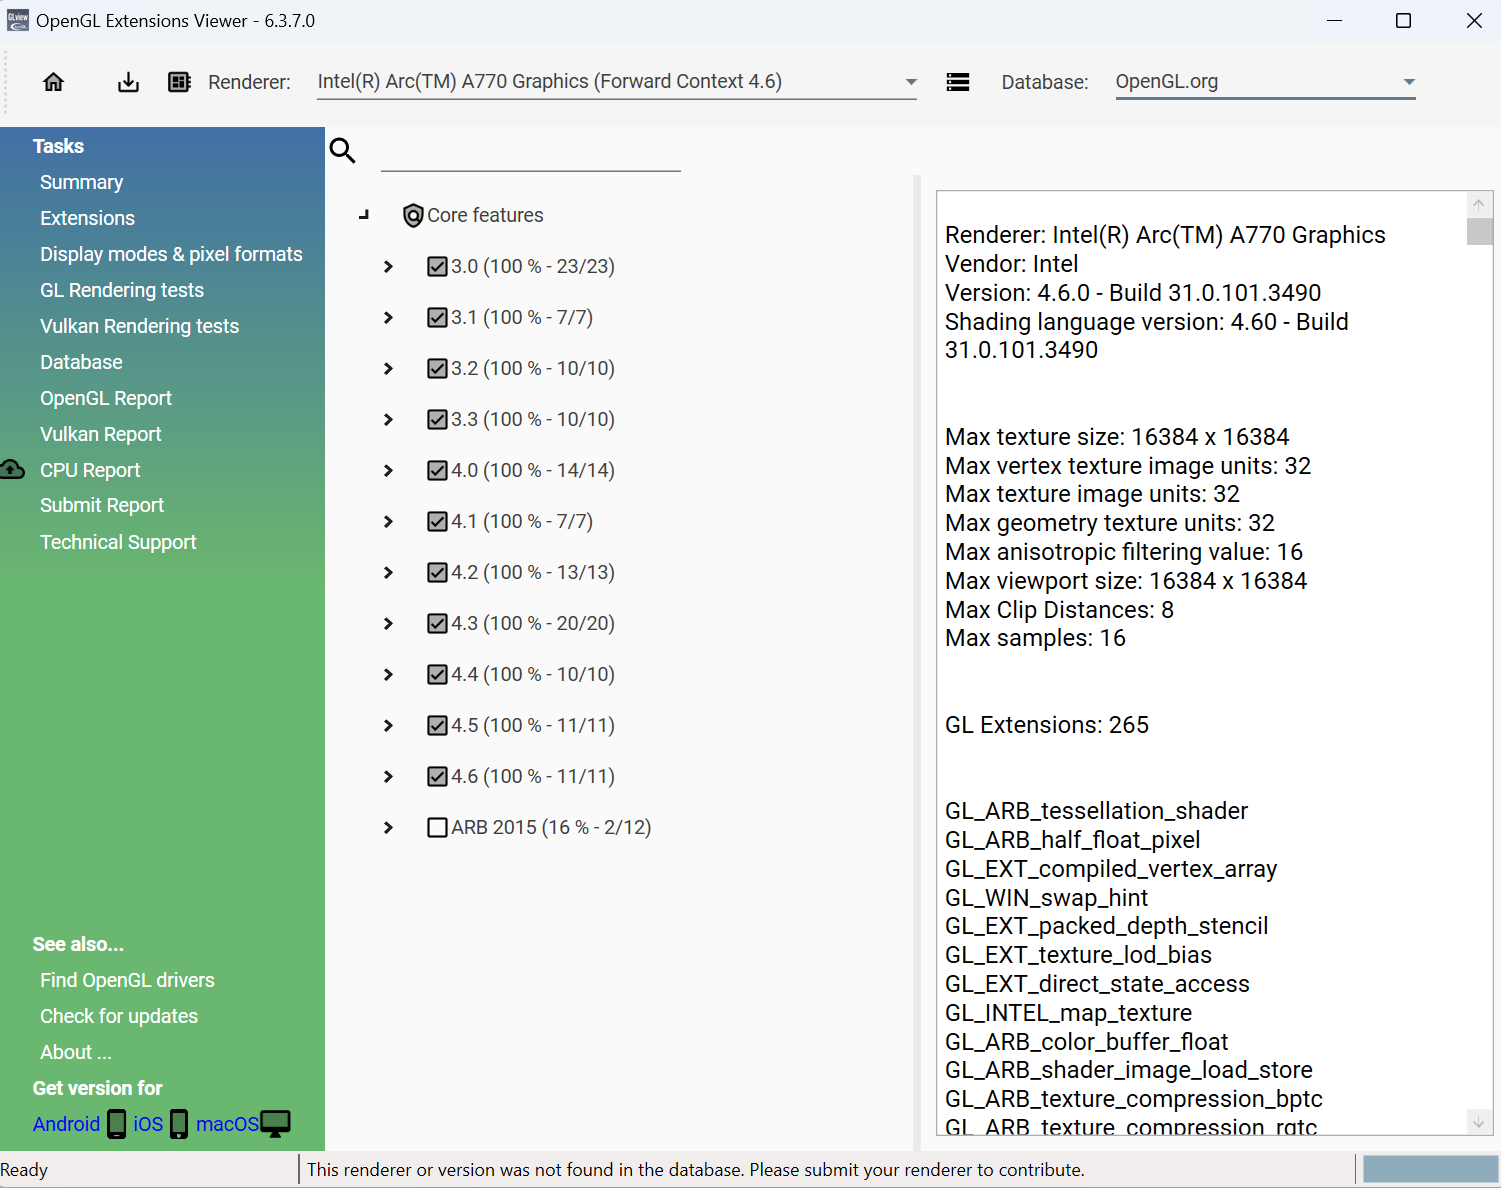Click the Android download link
The height and width of the screenshot is (1188, 1501).
[66, 1123]
